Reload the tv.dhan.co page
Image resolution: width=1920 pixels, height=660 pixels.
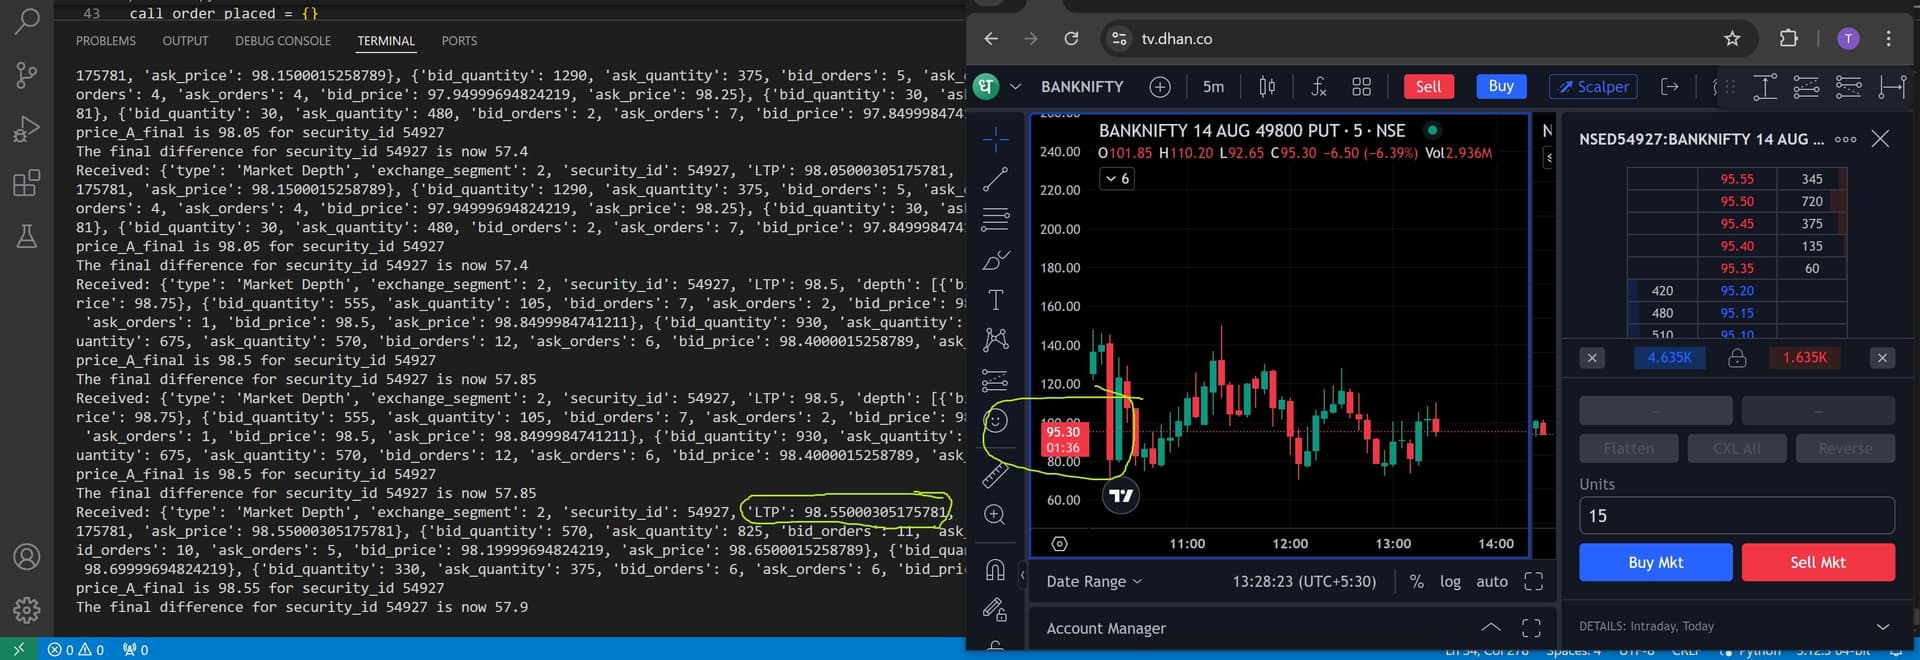click(x=1071, y=39)
